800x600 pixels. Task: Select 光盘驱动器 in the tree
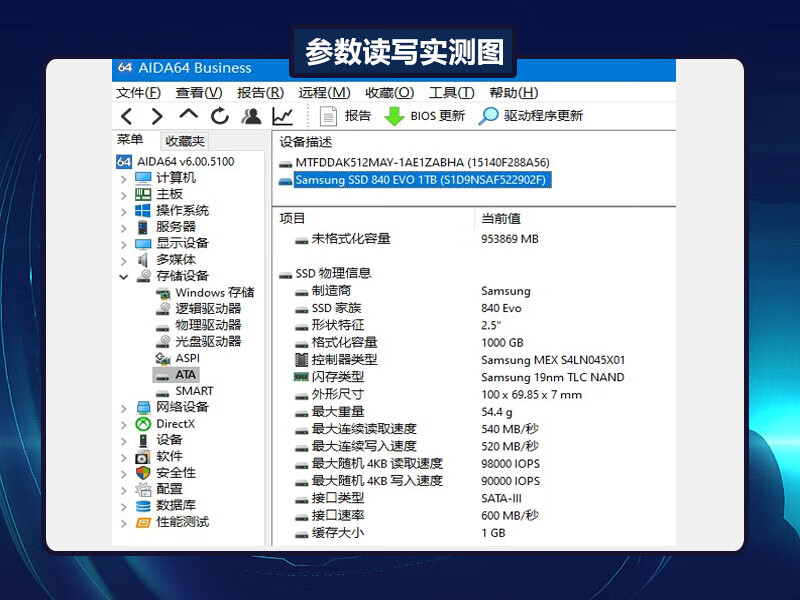(x=208, y=342)
